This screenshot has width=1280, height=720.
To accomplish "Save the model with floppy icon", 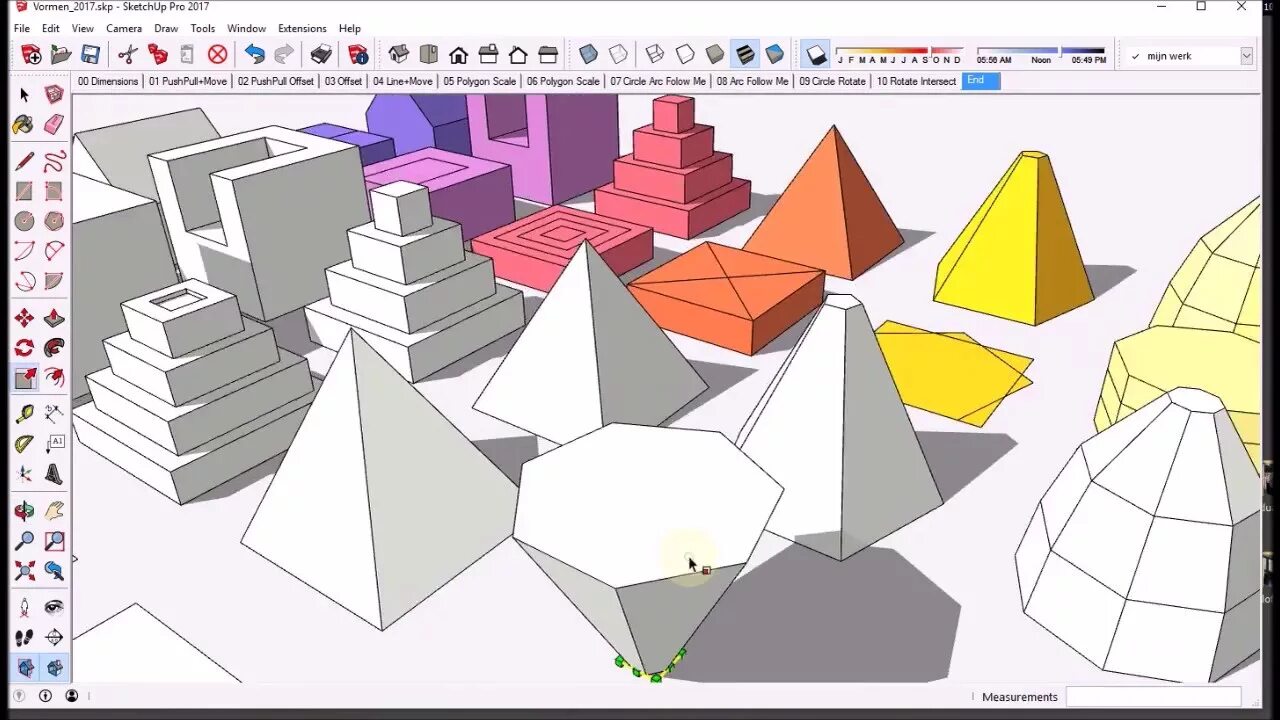I will 91,55.
